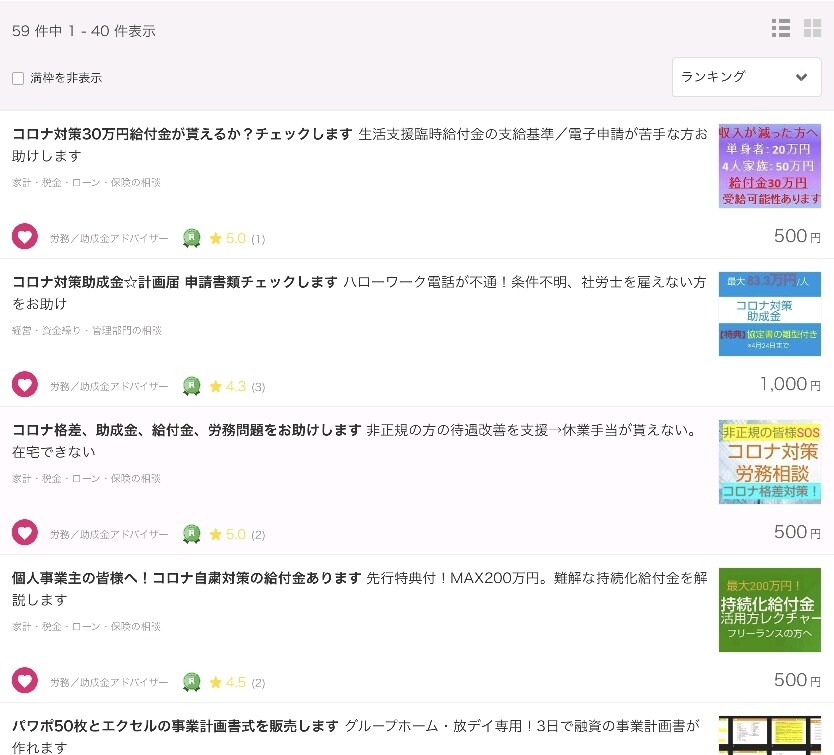Image resolution: width=834 pixels, height=755 pixels.
Task: Open コロナ対策助成金 blue thumbnail image
Action: tap(770, 314)
